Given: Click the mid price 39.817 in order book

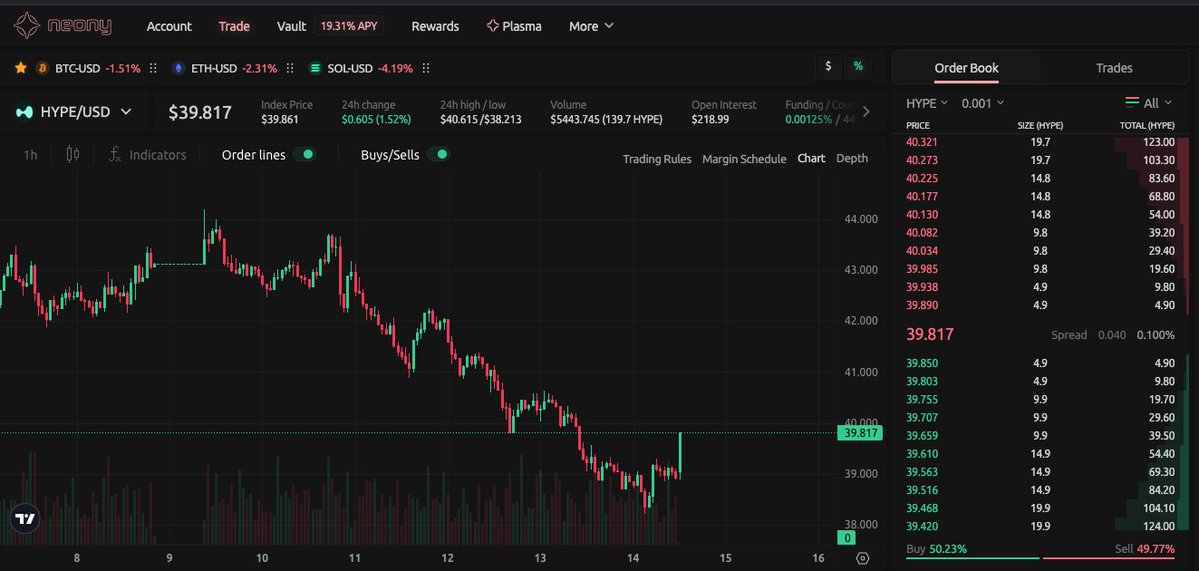Looking at the screenshot, I should pyautogui.click(x=929, y=334).
